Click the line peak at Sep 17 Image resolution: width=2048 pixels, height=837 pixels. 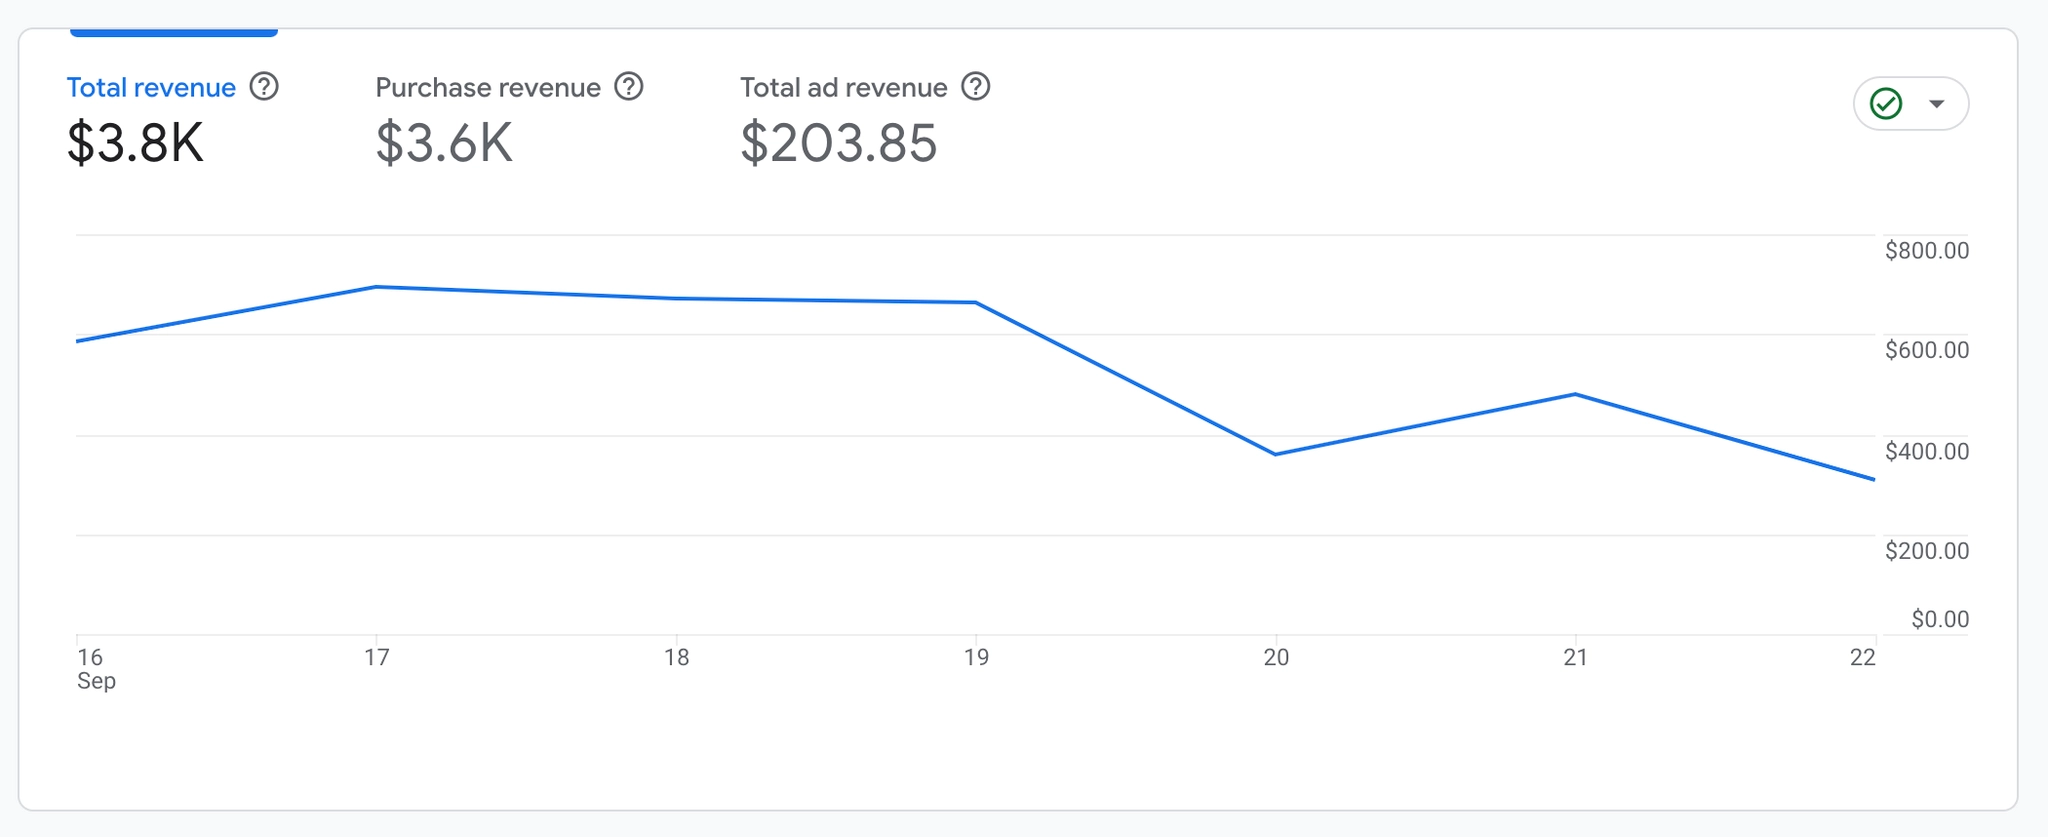click(x=376, y=287)
